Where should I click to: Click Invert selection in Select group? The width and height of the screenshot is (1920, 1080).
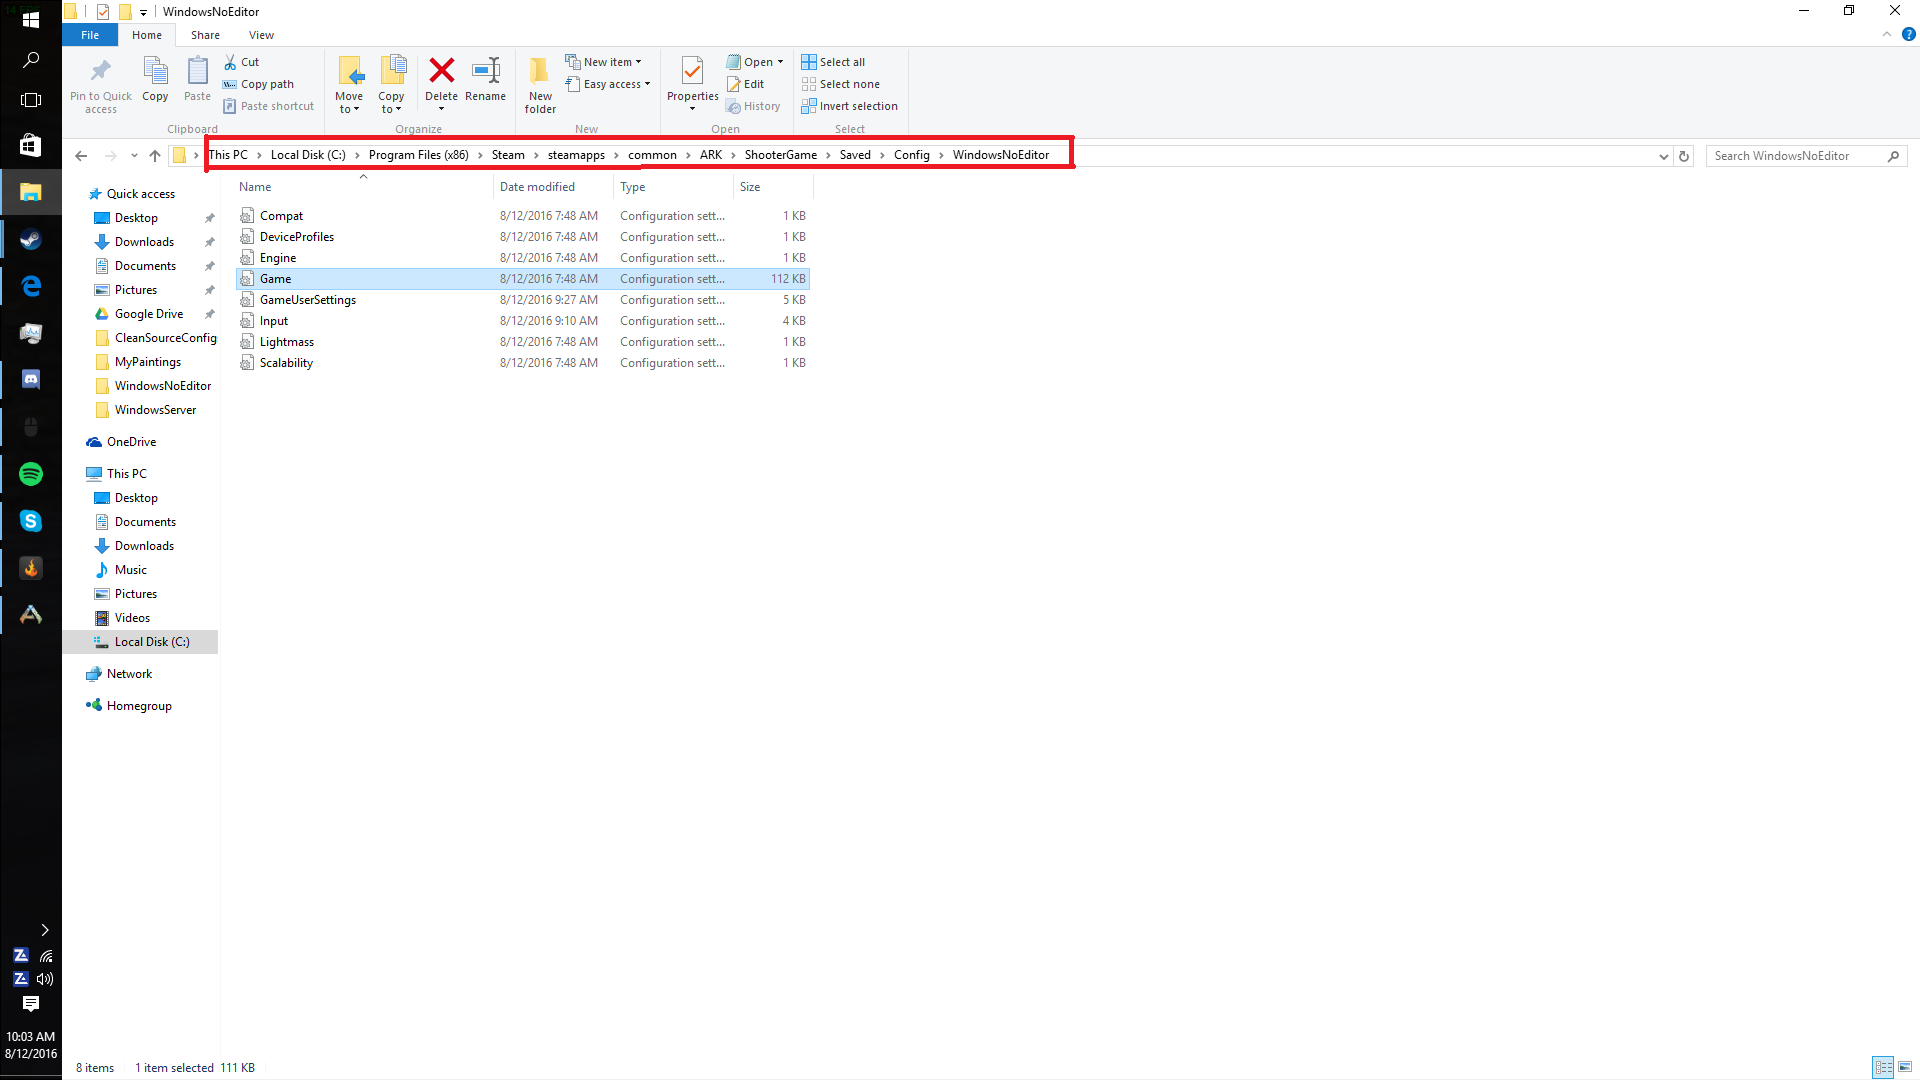(858, 106)
